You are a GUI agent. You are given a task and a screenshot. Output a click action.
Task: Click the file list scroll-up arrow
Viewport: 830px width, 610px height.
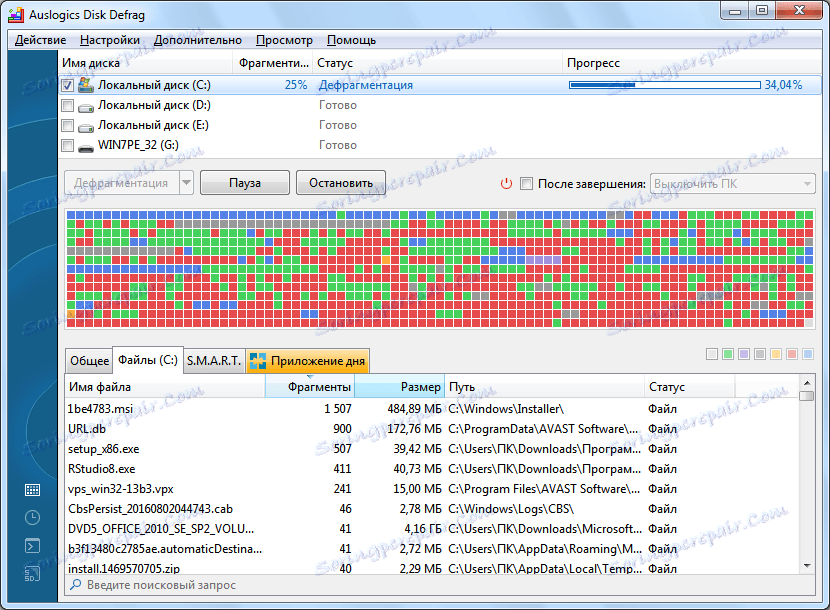pyautogui.click(x=807, y=382)
